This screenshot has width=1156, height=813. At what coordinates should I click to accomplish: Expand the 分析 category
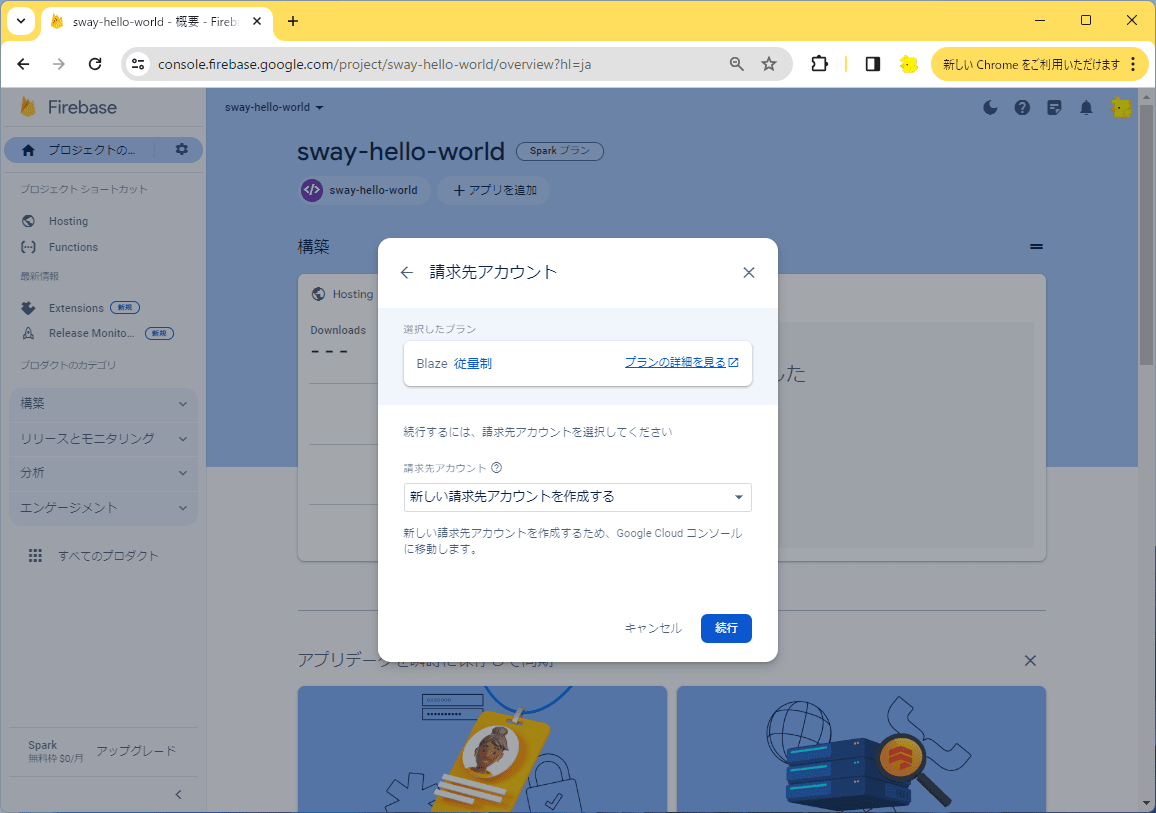pos(103,473)
